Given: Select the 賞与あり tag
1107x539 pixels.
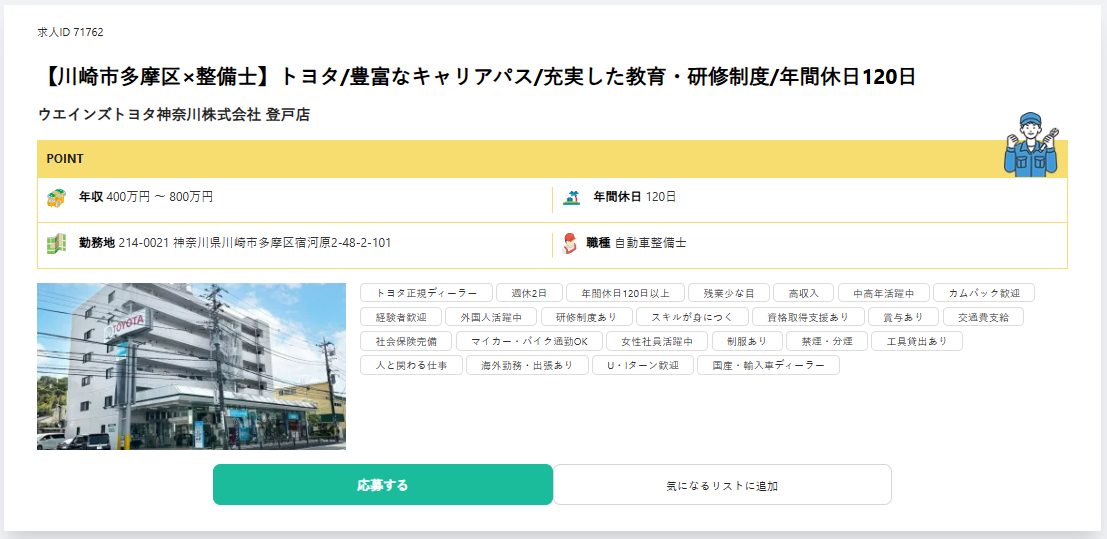Looking at the screenshot, I should (x=904, y=317).
